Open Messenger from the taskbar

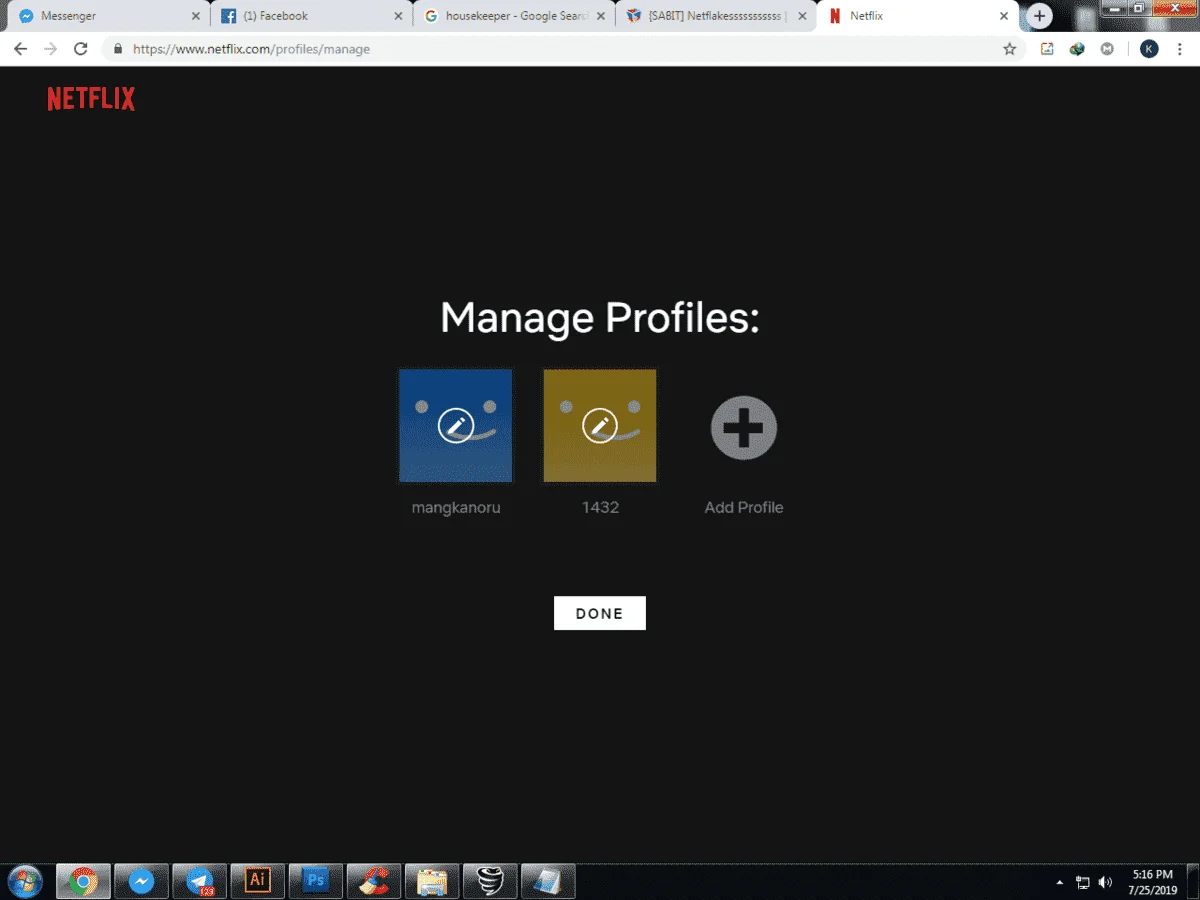click(x=141, y=881)
